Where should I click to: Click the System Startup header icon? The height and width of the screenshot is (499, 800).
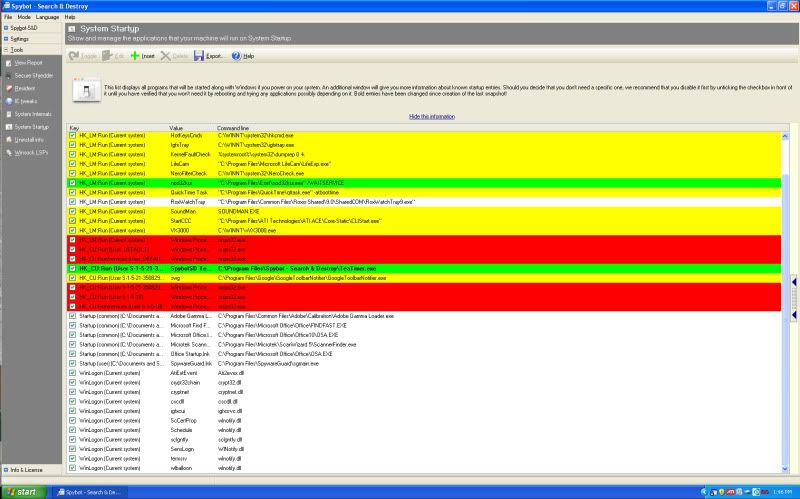tap(72, 29)
